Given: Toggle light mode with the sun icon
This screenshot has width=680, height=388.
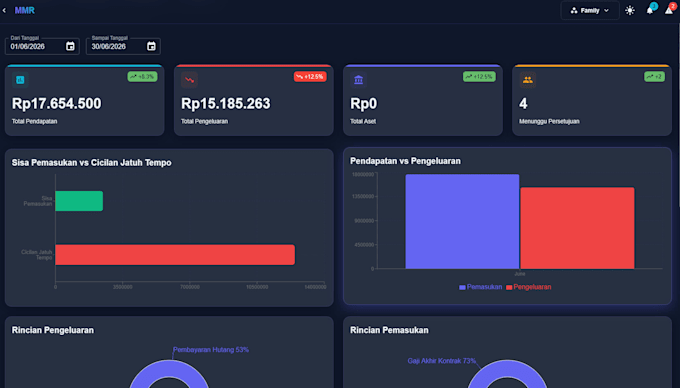Looking at the screenshot, I should coord(630,10).
